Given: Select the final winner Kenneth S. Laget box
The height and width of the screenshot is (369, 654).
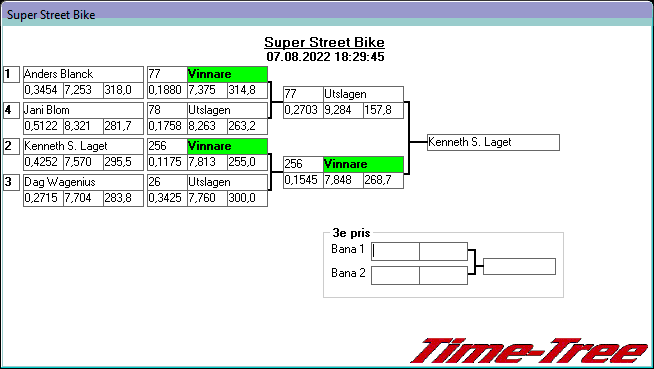Looking at the screenshot, I should pos(493,142).
